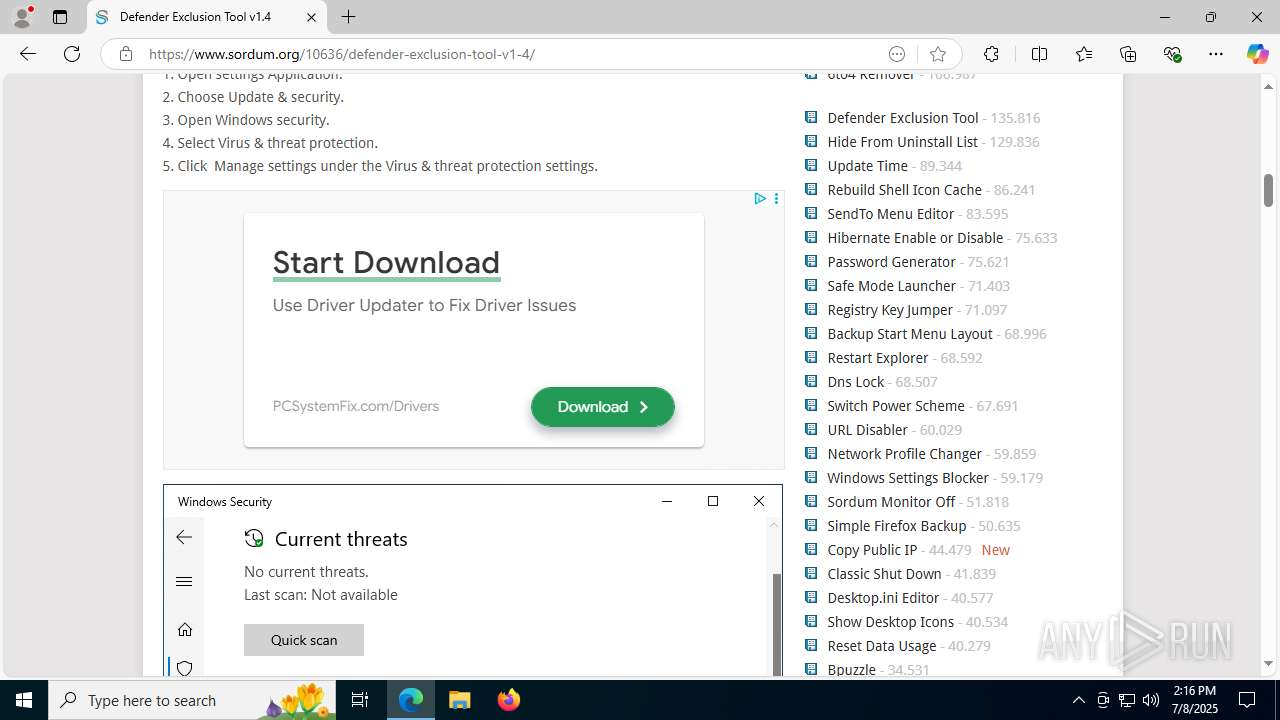Click the page vertical scrollbar thumb
This screenshot has height=720, width=1280.
point(1268,190)
